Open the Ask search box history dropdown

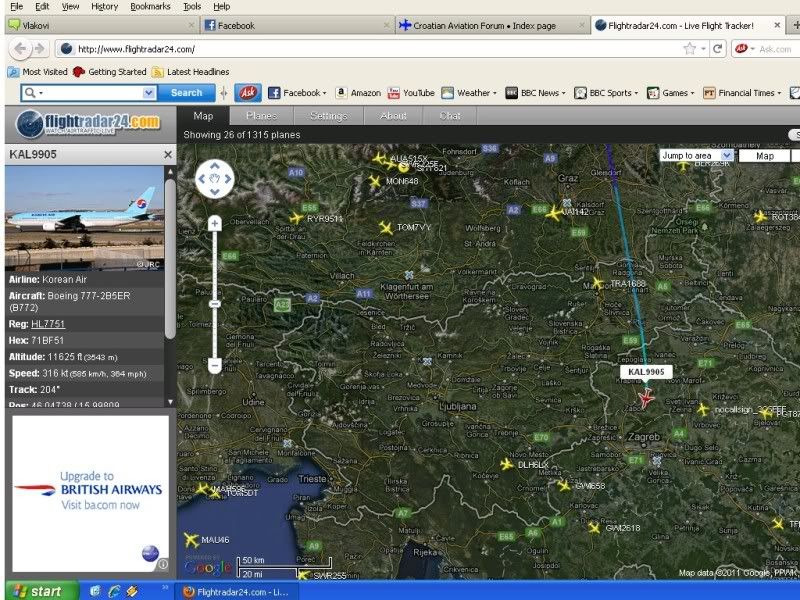click(148, 93)
